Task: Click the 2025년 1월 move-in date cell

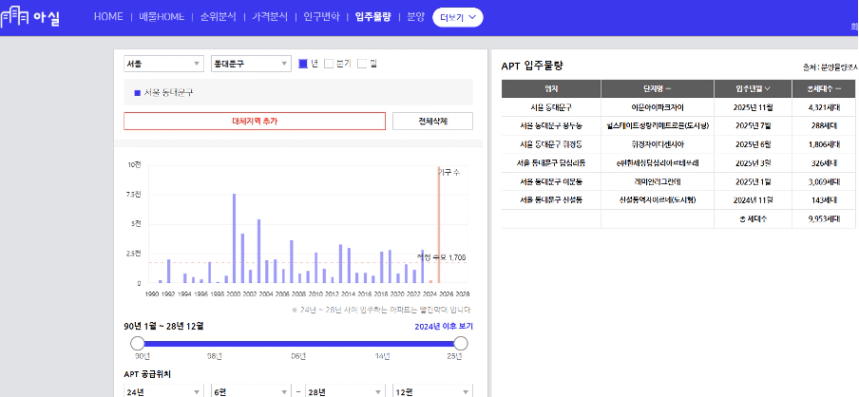Action: point(753,181)
